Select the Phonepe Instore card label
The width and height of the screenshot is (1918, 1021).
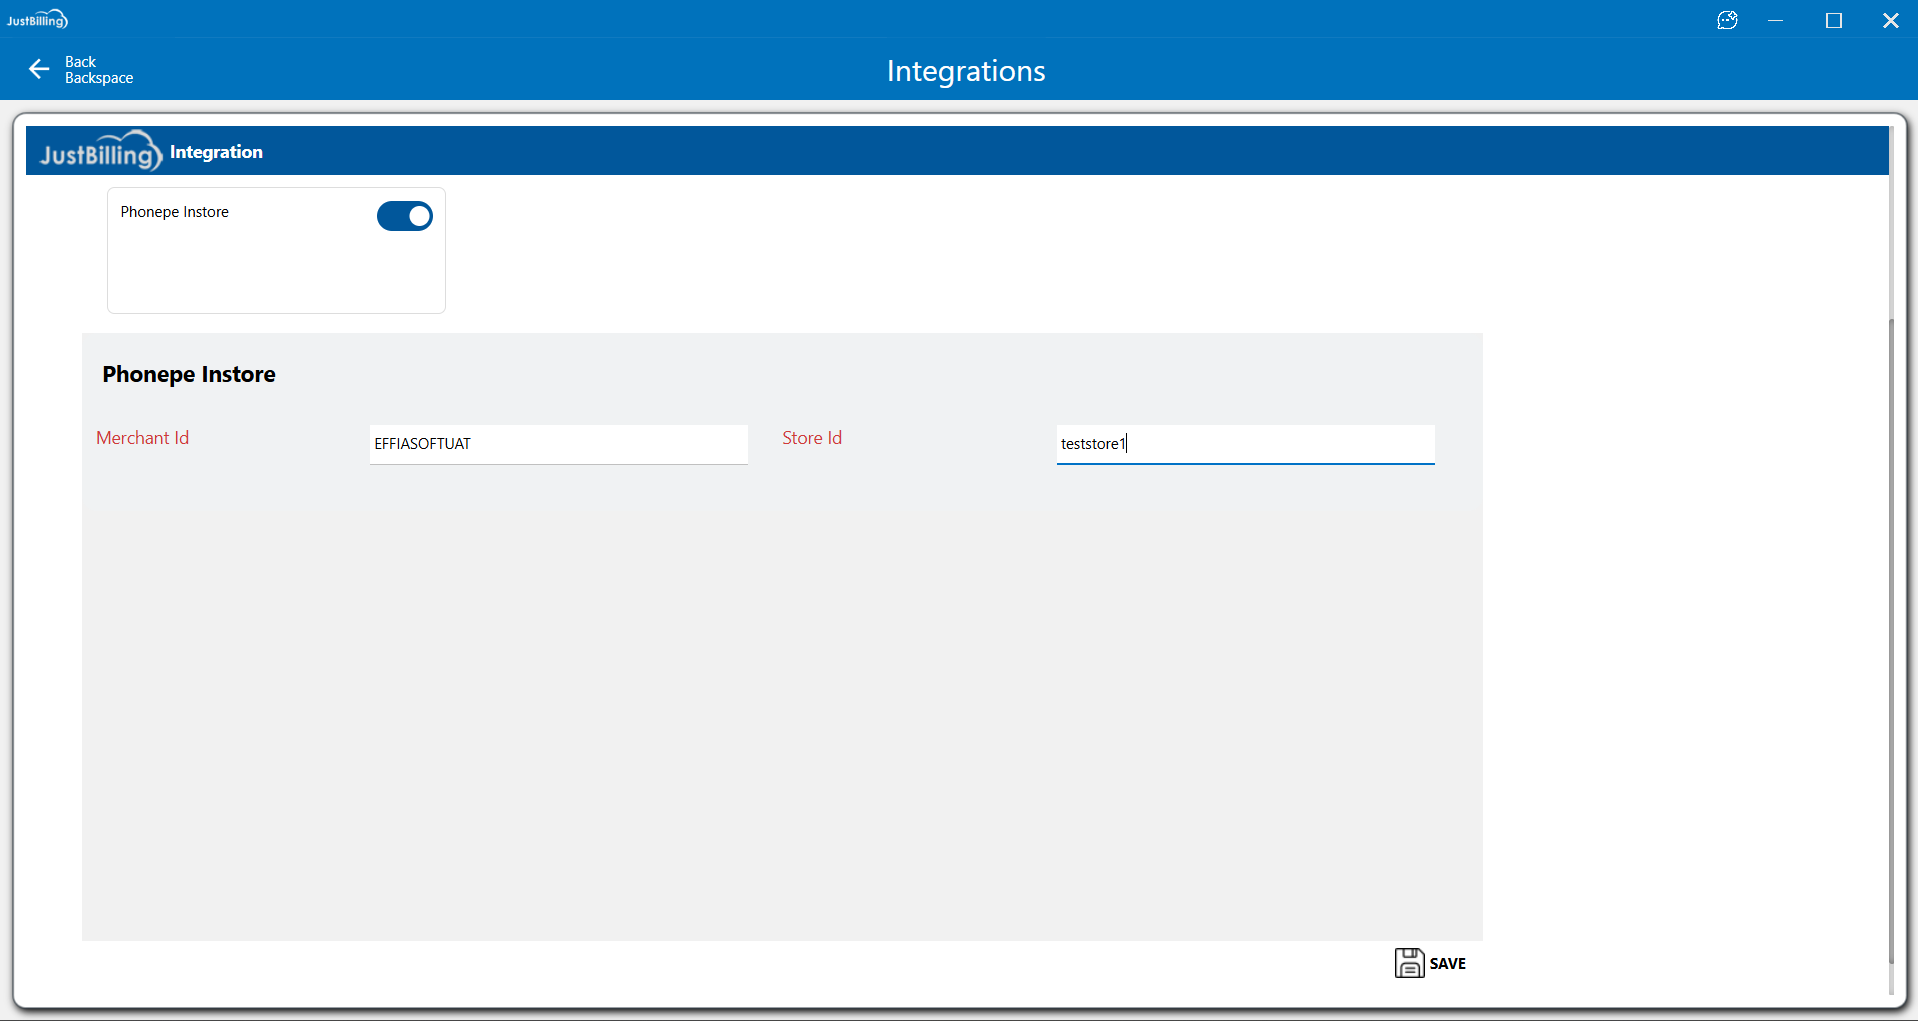(175, 212)
